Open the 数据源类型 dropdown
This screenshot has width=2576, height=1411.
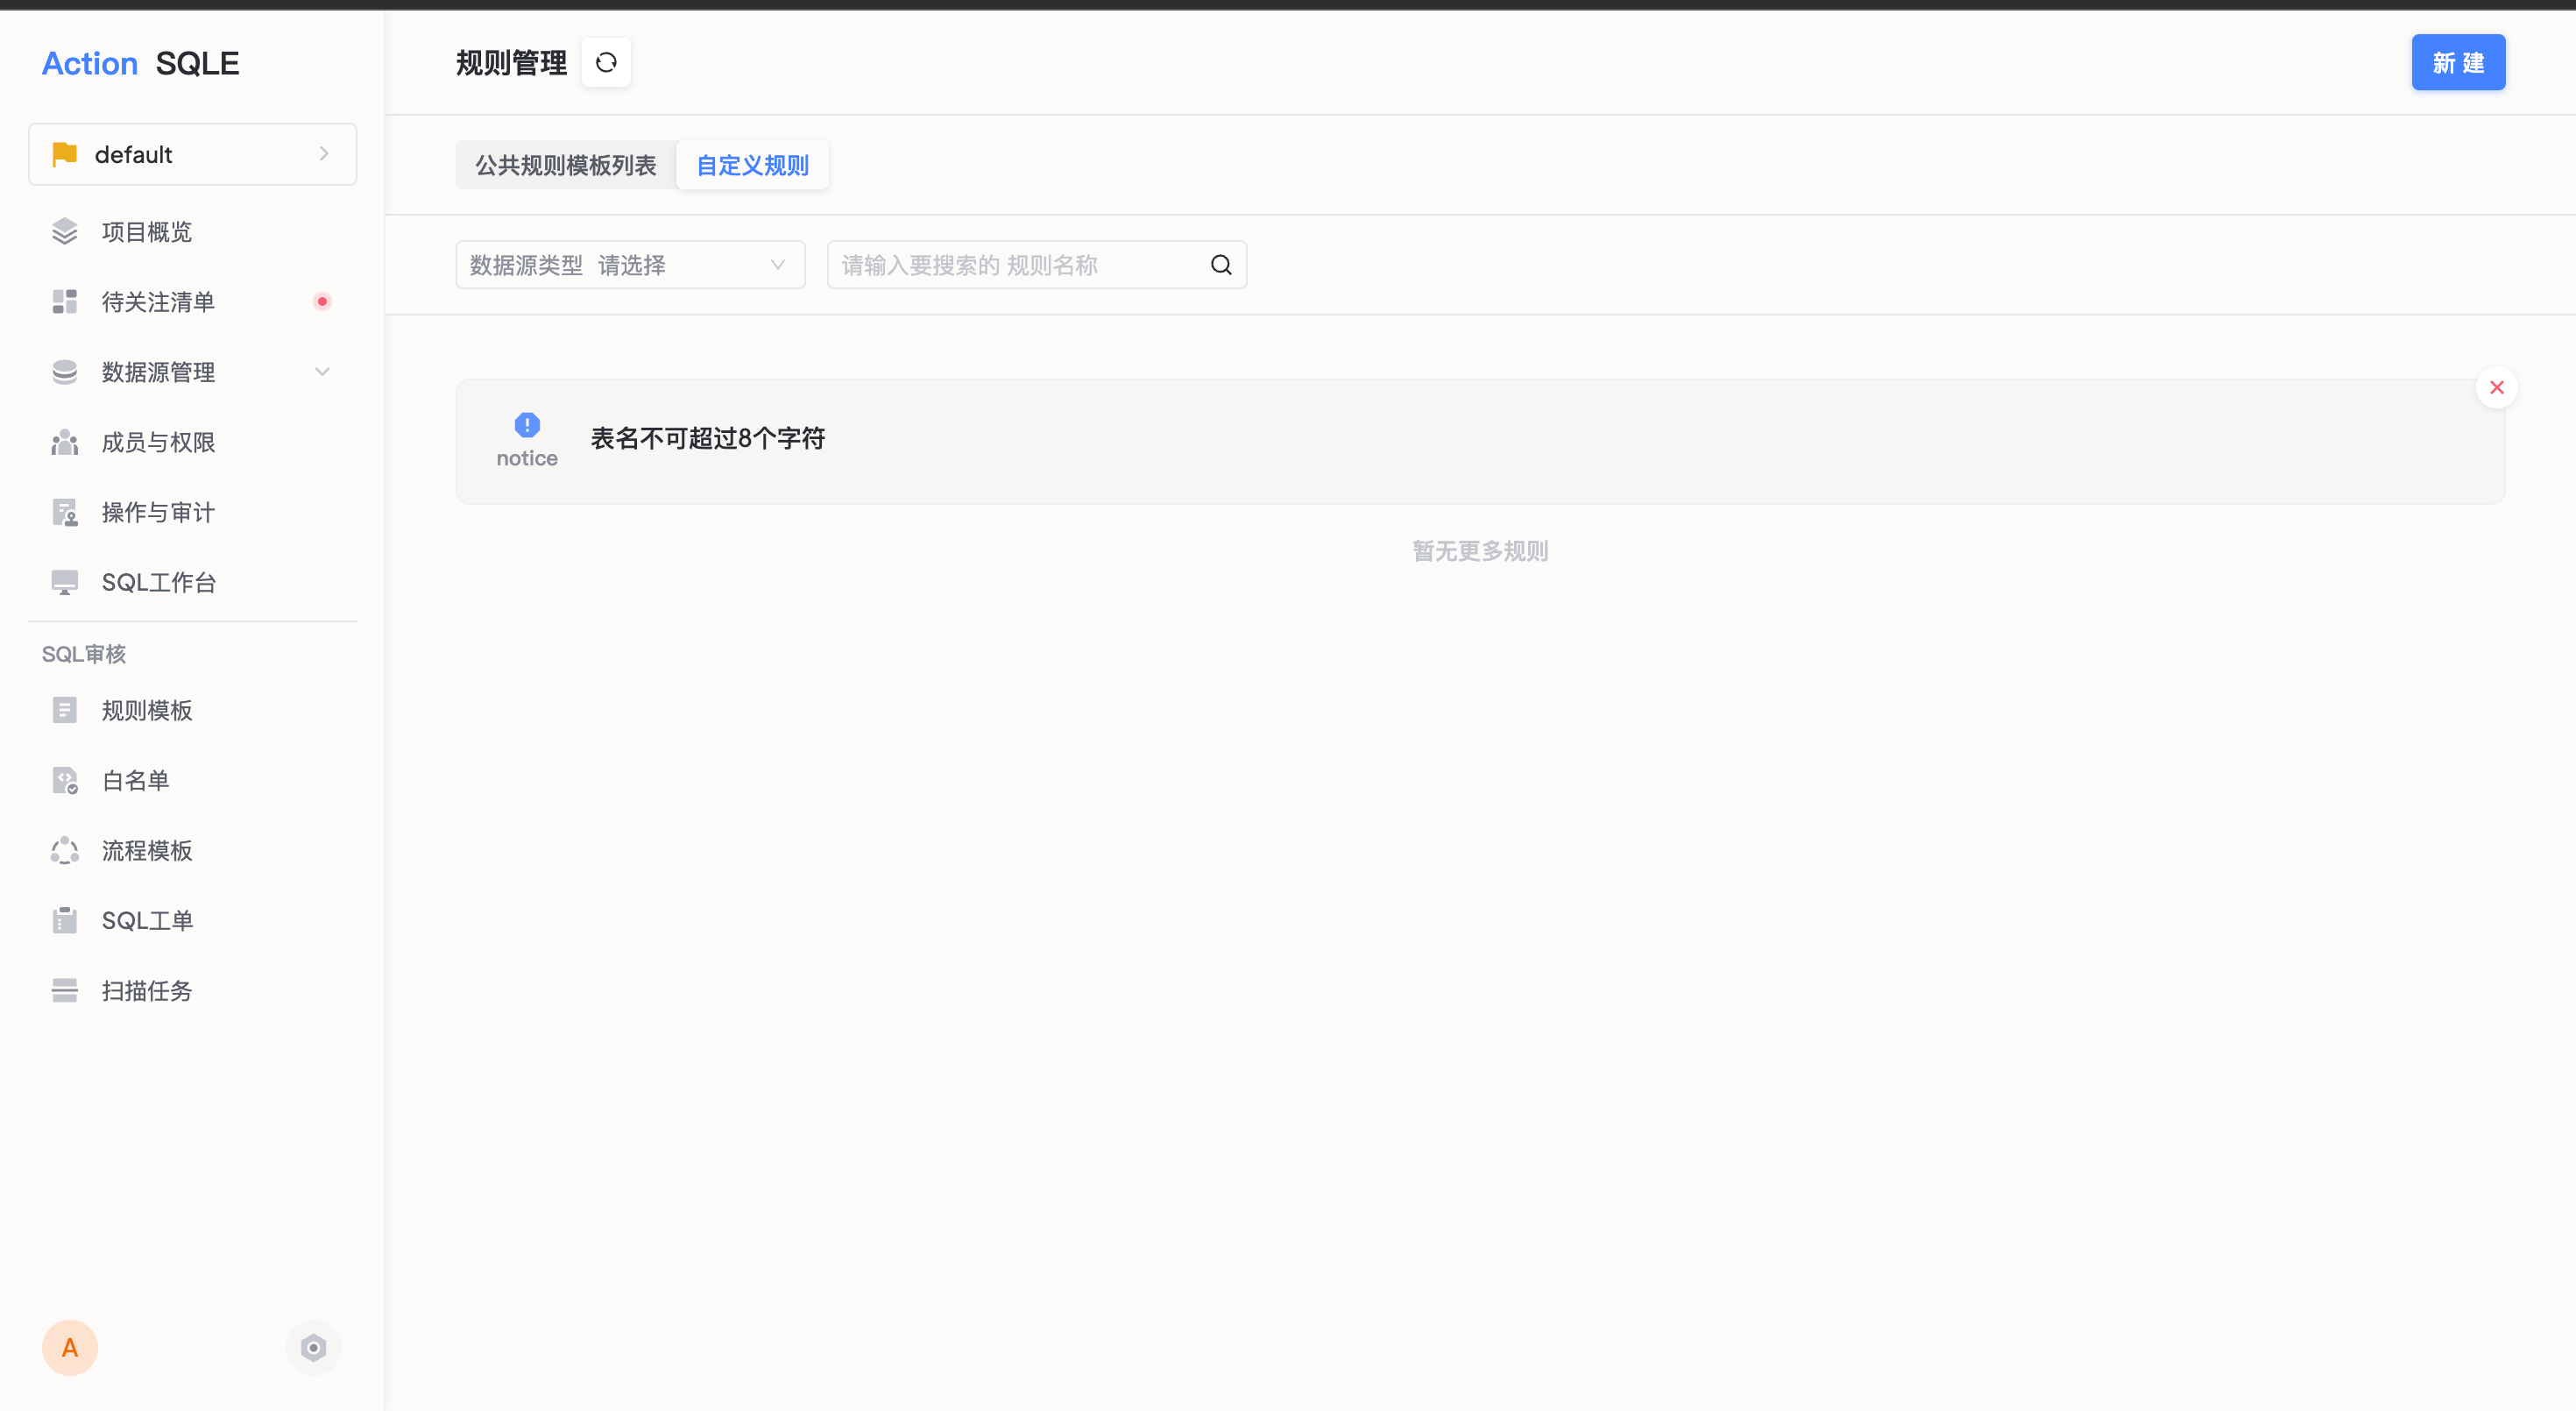coord(630,265)
